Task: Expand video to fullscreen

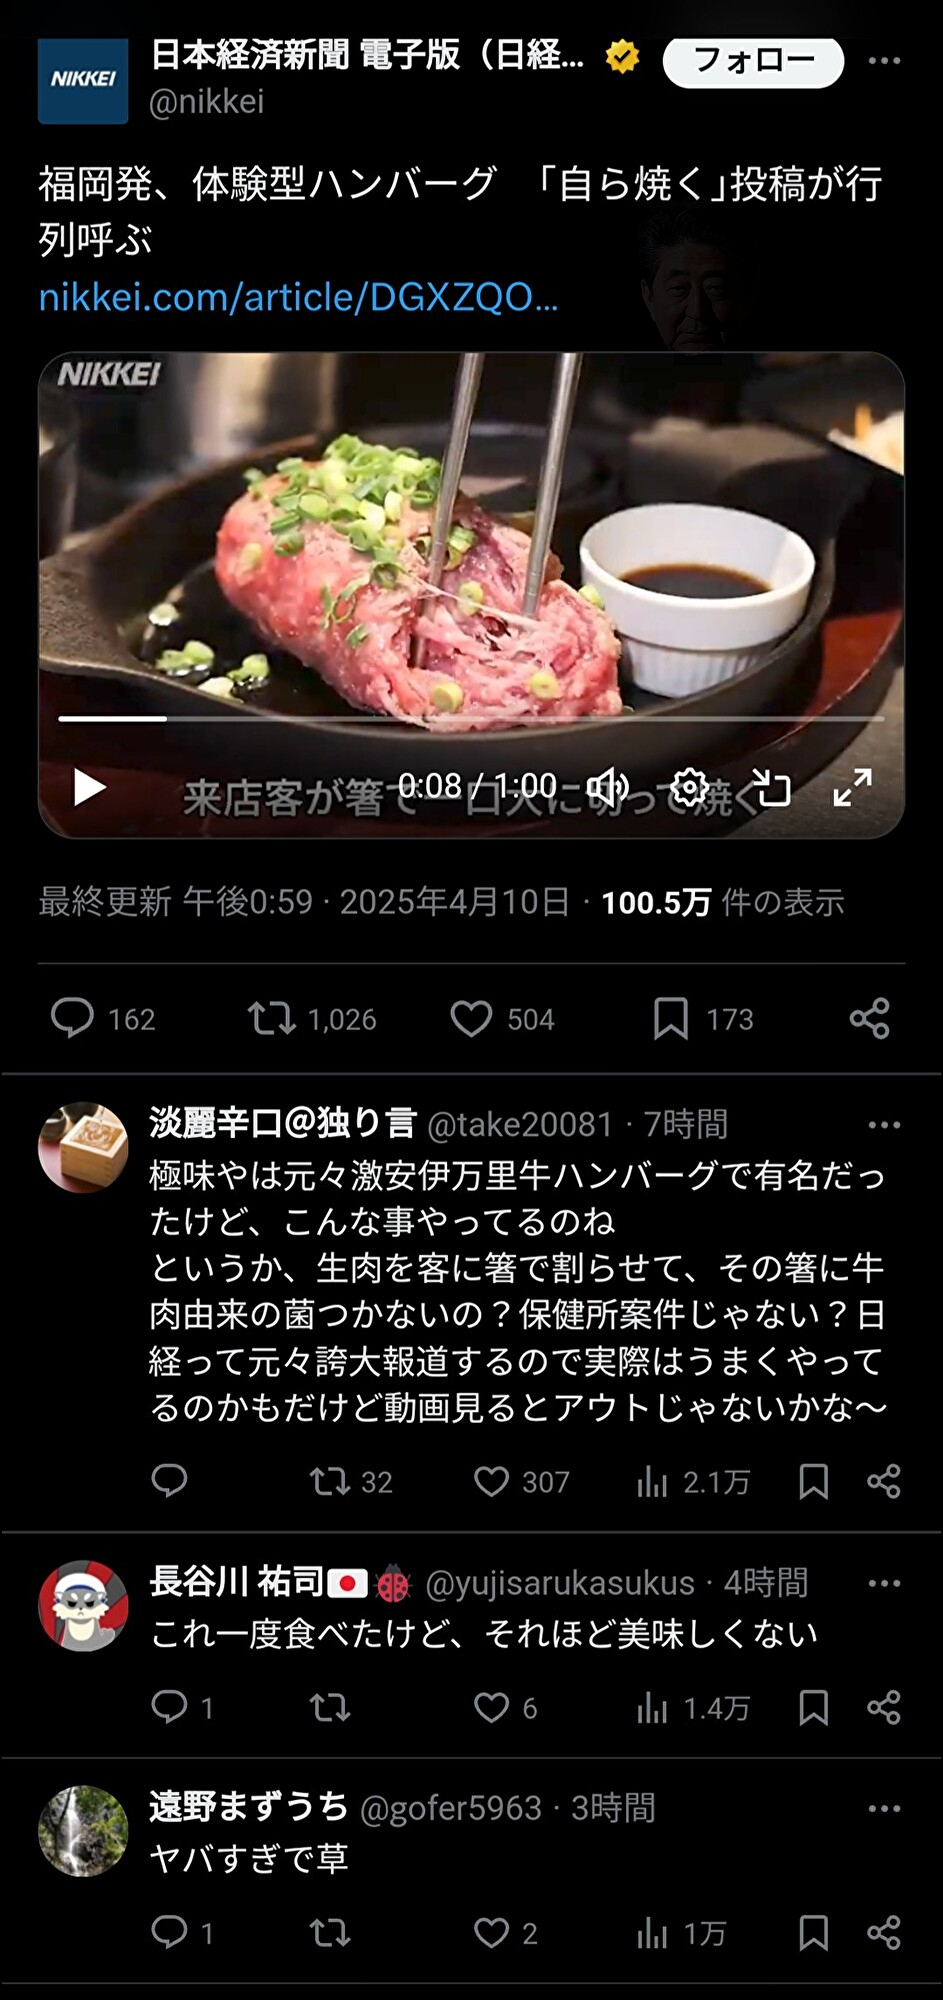Action: tap(853, 788)
